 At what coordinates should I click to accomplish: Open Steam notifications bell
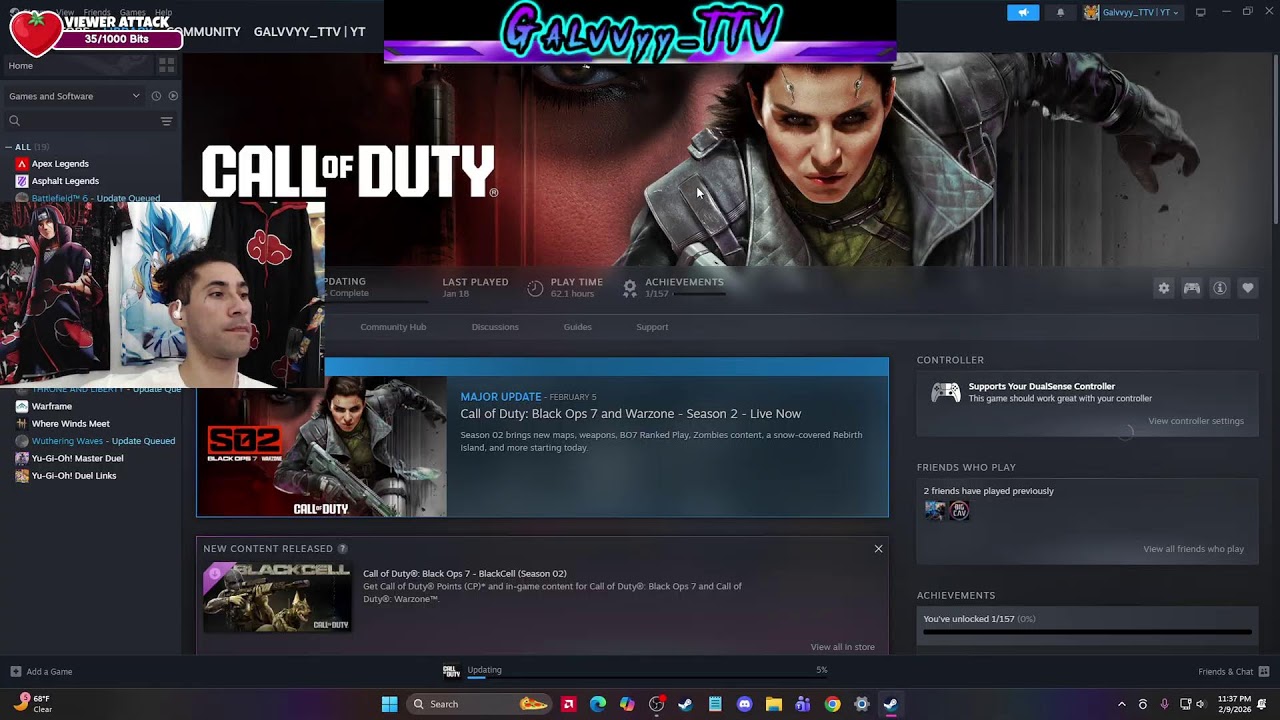(x=1061, y=13)
